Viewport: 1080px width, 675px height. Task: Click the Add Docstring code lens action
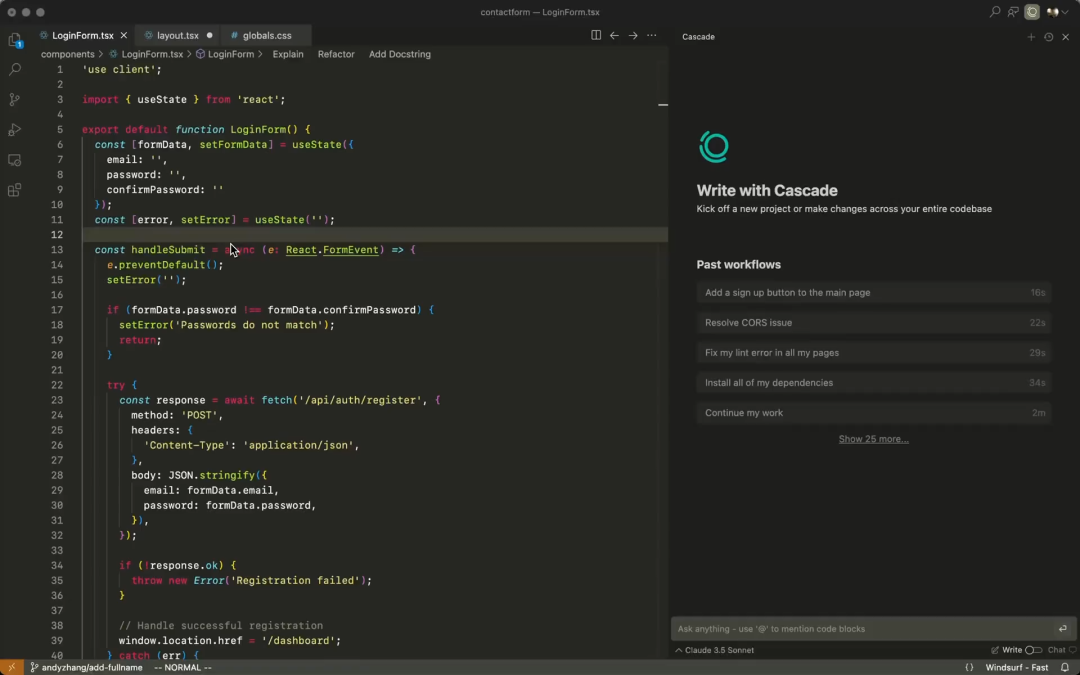(x=399, y=54)
